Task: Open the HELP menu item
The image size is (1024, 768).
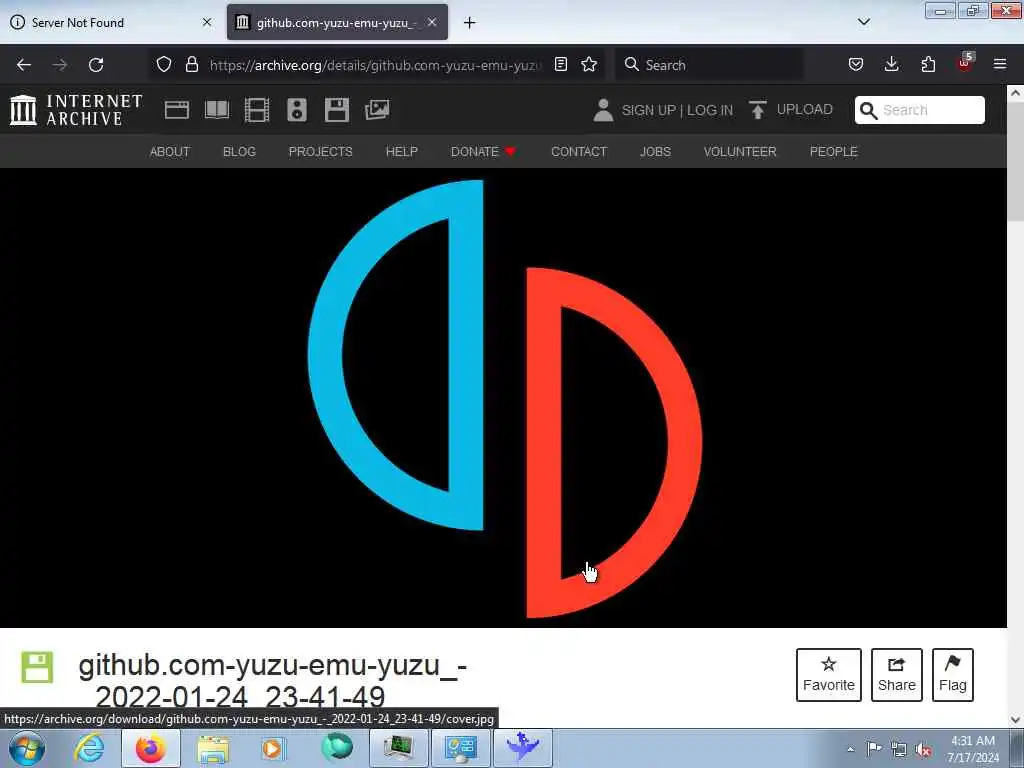Action: (x=402, y=152)
